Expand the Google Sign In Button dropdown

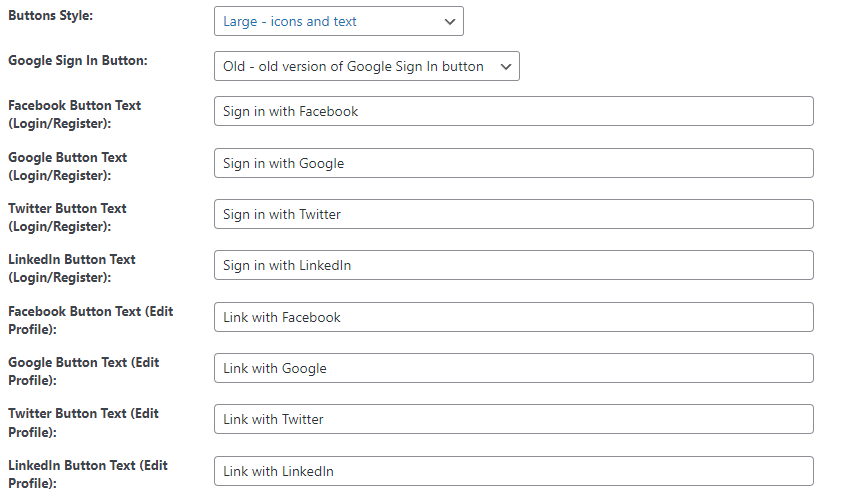coord(367,66)
